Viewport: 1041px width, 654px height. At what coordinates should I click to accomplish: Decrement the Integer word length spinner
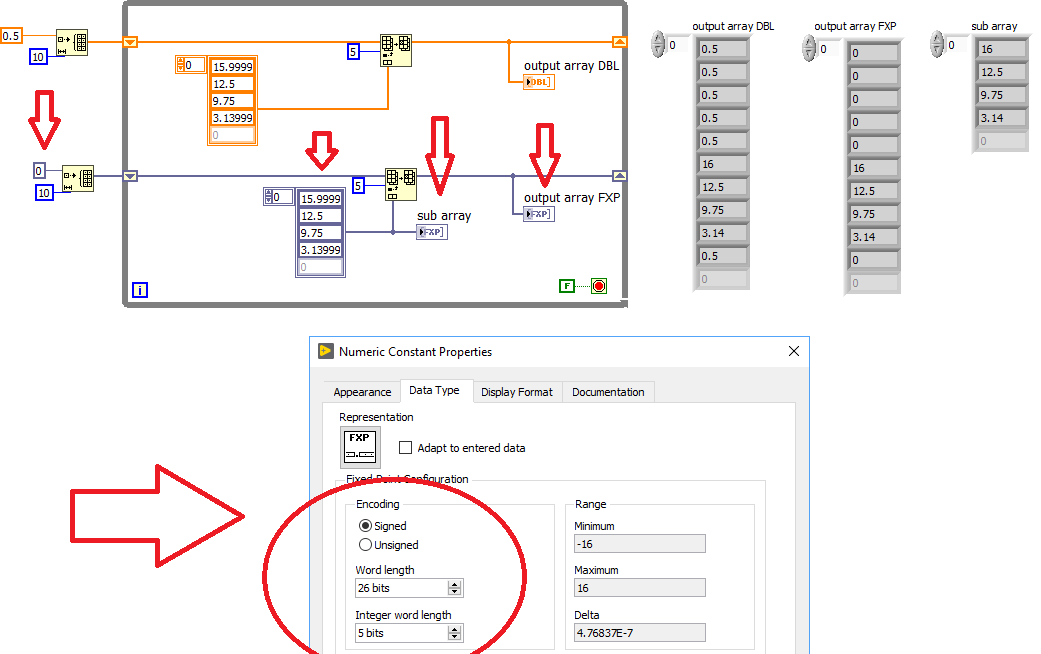[454, 636]
